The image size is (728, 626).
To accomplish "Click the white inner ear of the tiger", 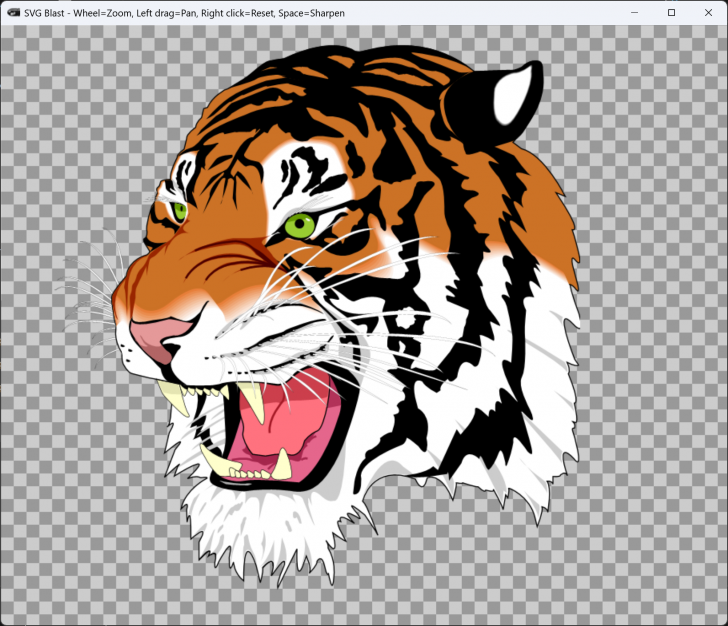I will click(513, 94).
